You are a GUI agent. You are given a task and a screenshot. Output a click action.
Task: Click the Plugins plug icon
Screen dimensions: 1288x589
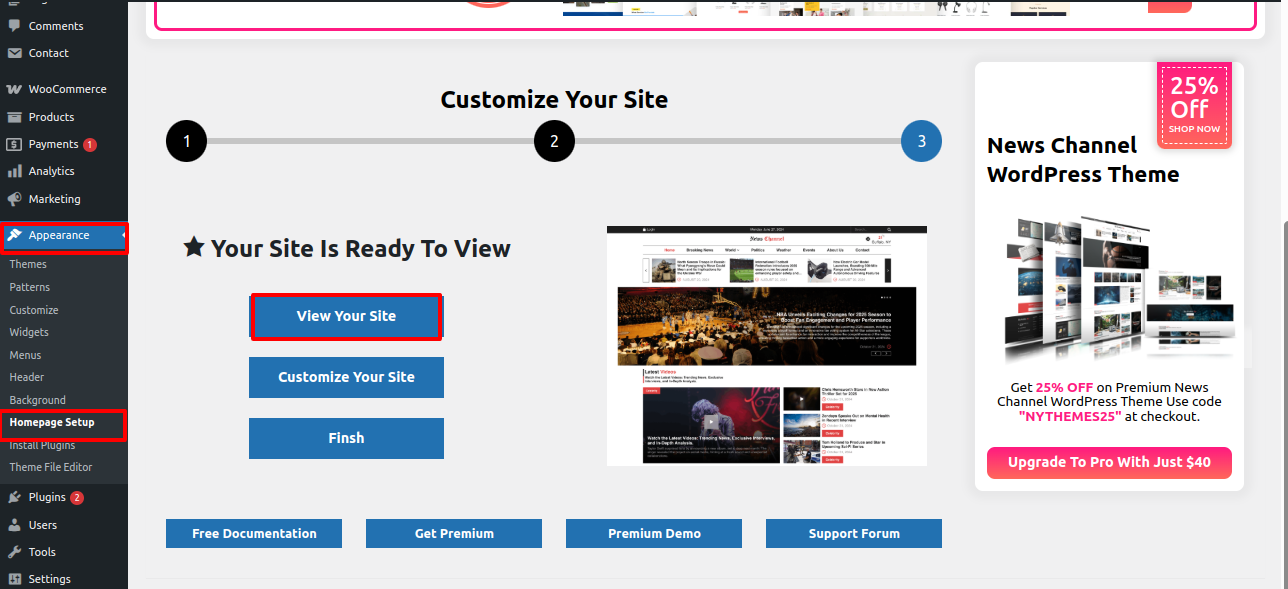coord(14,497)
